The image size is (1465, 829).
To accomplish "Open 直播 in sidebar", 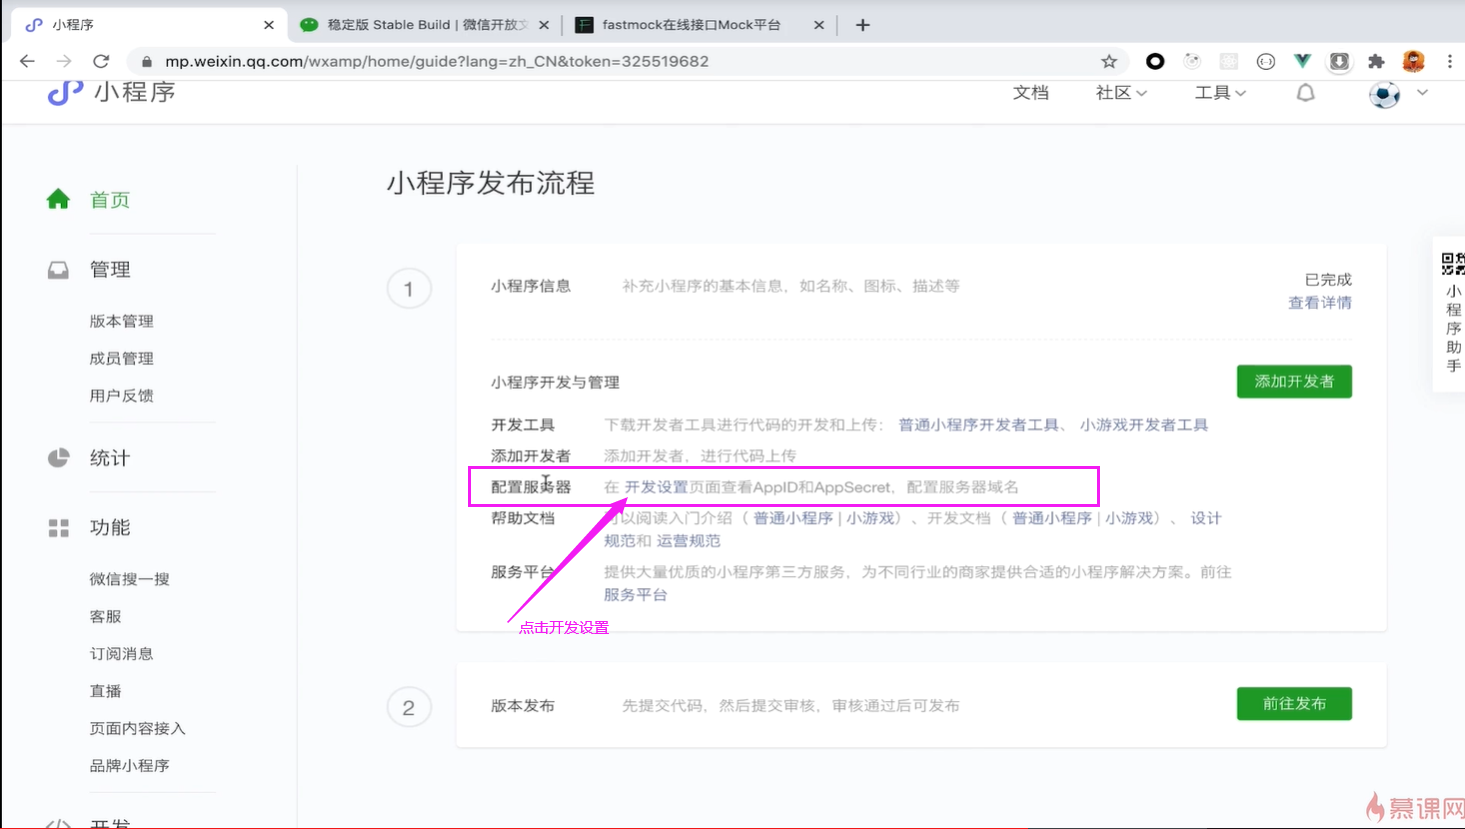I will [105, 691].
